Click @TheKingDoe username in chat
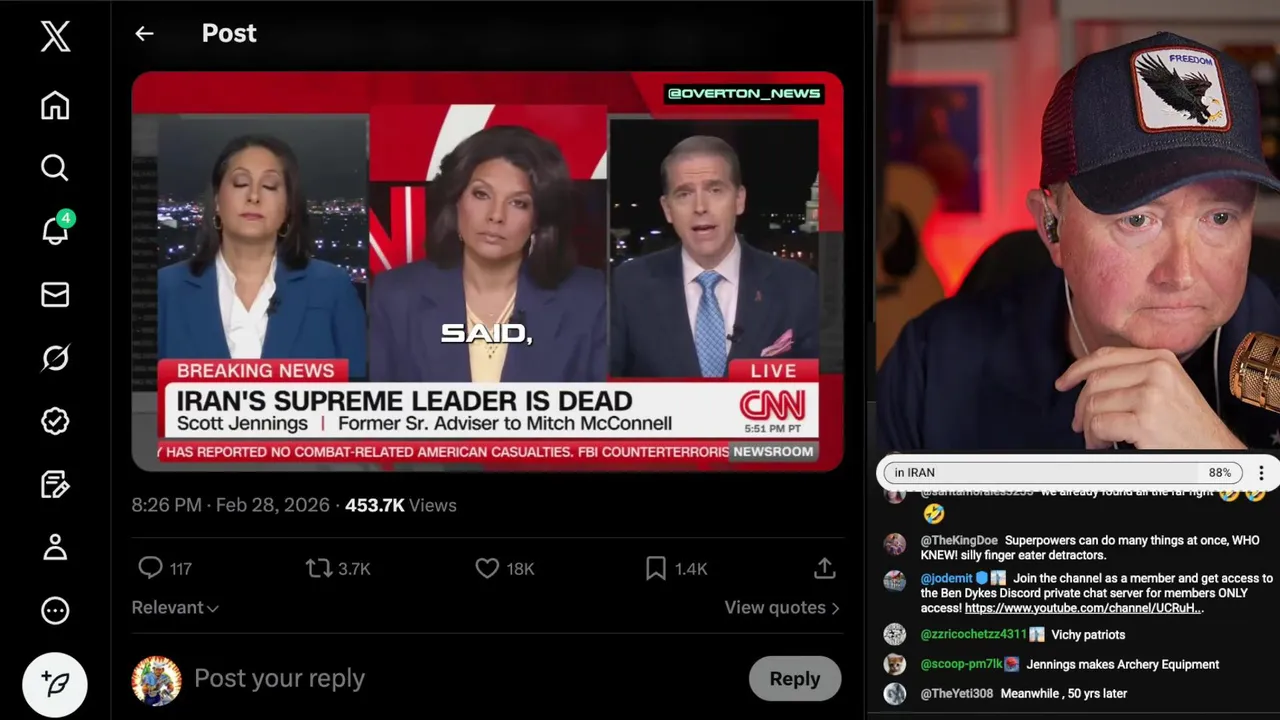The width and height of the screenshot is (1280, 720). pyautogui.click(x=959, y=540)
